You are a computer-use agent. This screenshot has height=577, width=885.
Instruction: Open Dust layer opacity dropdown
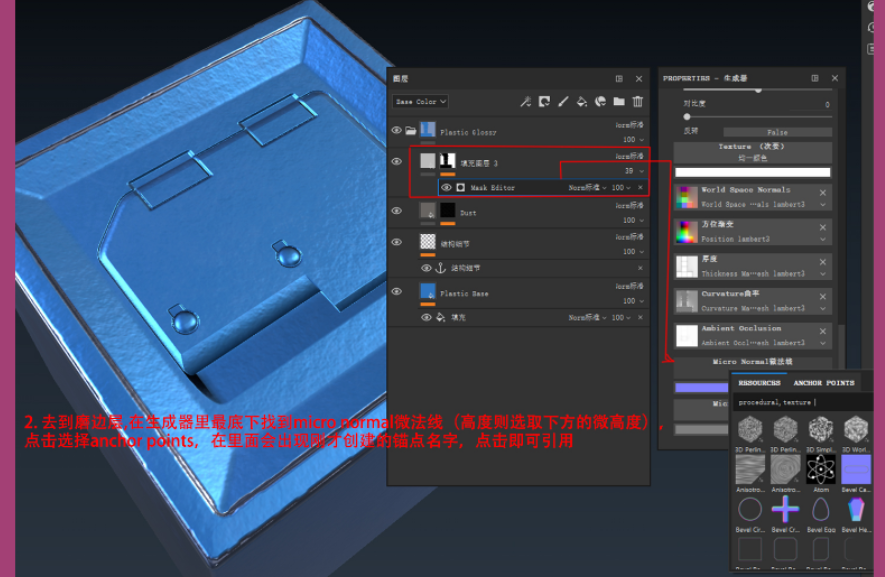[x=633, y=220]
